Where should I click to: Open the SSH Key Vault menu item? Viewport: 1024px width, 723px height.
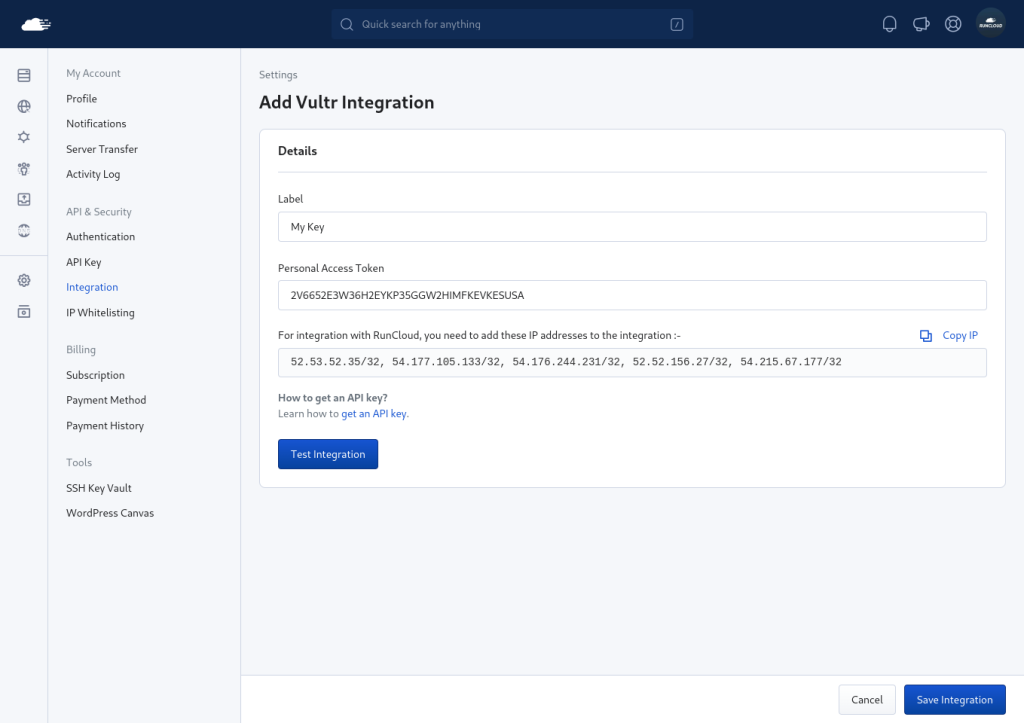[x=99, y=488]
